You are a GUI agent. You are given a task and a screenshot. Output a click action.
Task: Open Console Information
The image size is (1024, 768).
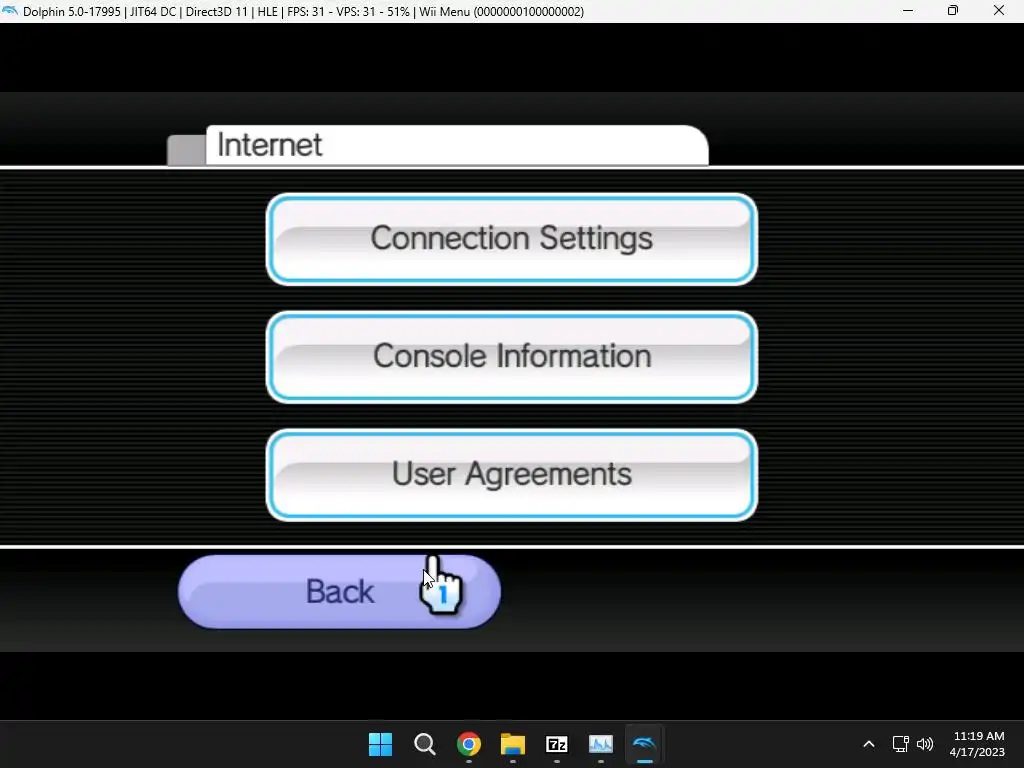coord(511,357)
